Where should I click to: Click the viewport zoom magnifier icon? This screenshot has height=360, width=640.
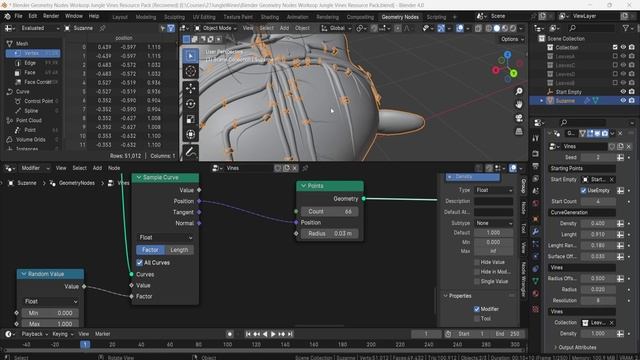(x=519, y=91)
